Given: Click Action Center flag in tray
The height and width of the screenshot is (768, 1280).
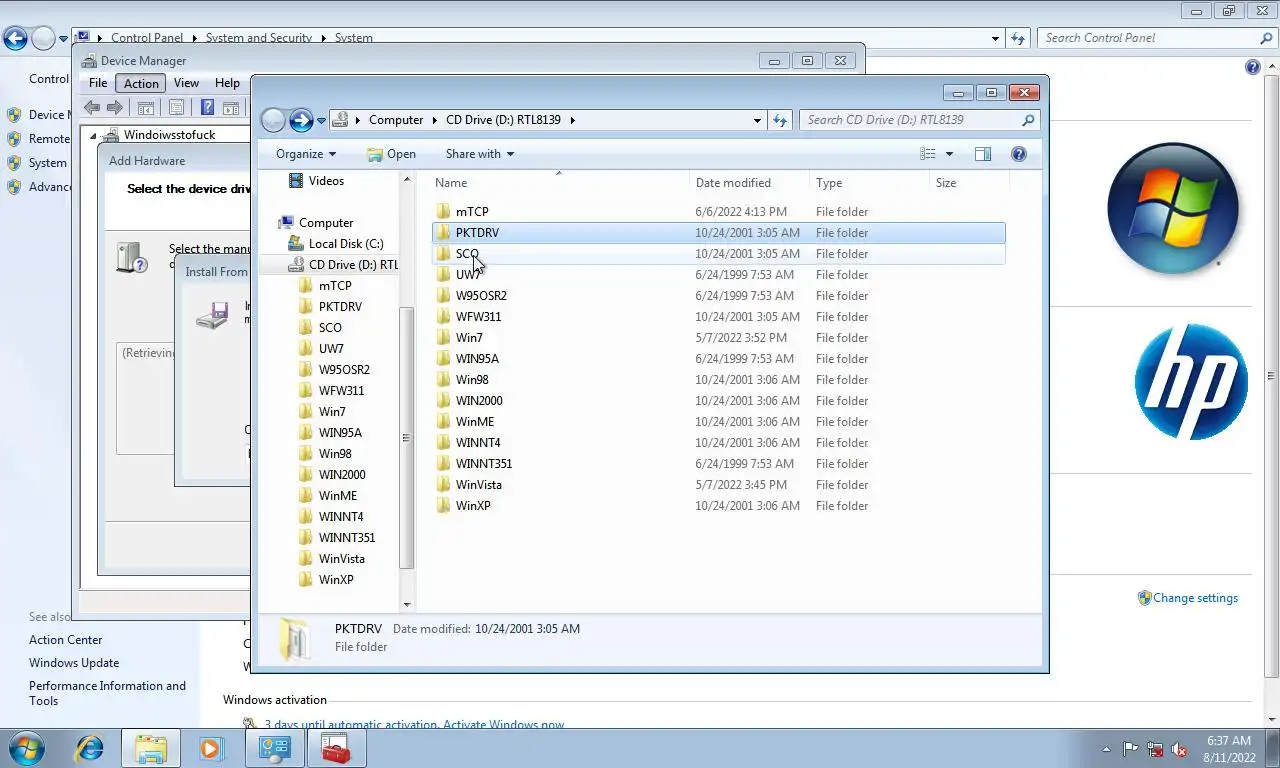Looking at the screenshot, I should click(x=1131, y=749).
